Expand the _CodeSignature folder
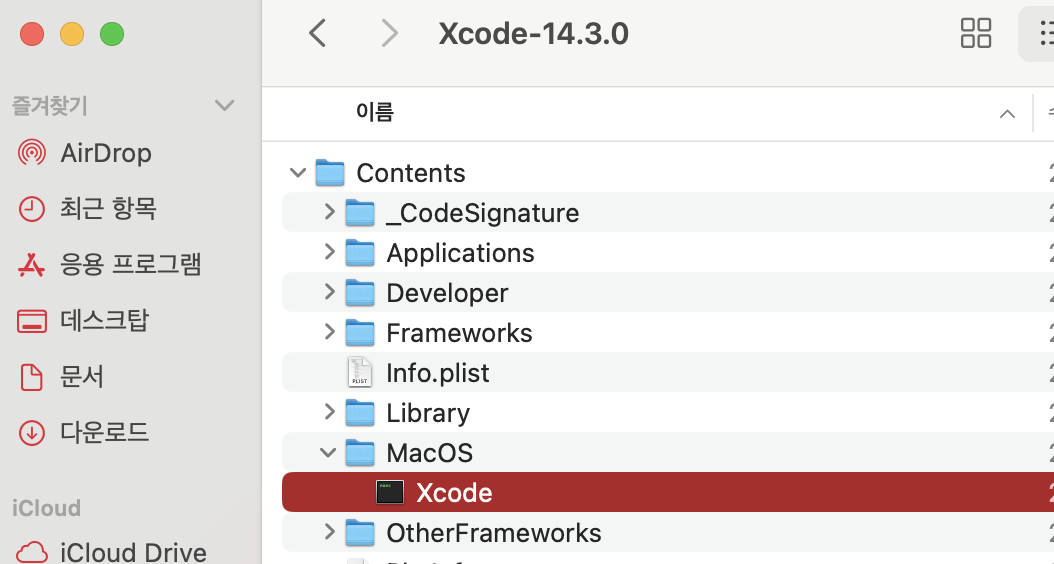Viewport: 1054px width, 564px height. tap(329, 212)
